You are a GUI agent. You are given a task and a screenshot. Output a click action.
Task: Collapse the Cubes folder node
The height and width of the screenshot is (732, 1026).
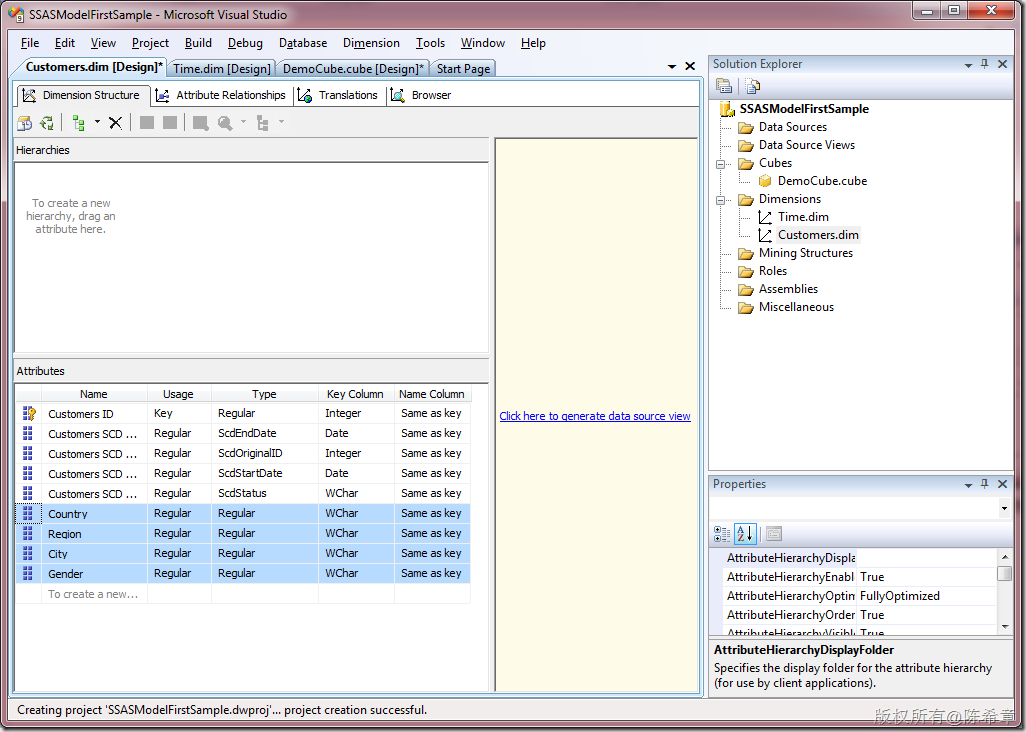[720, 164]
